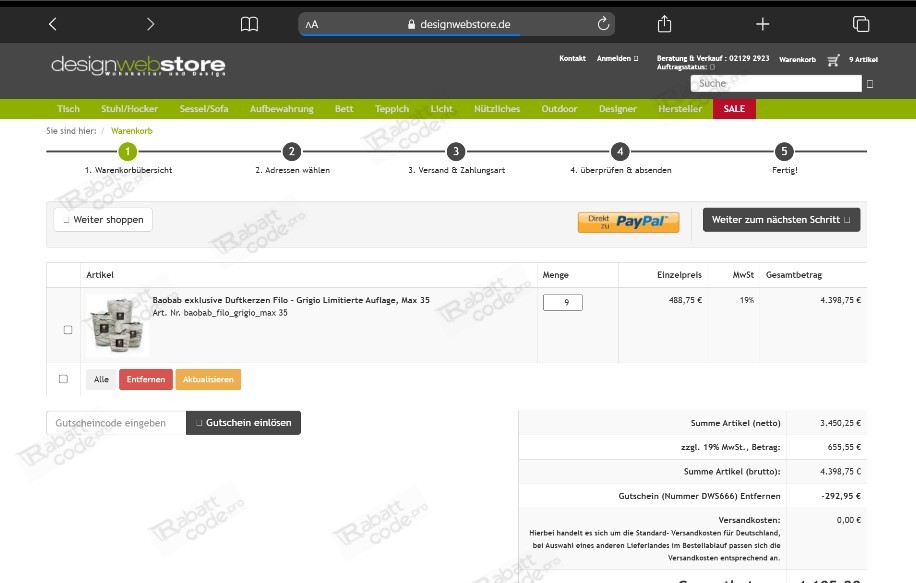The height and width of the screenshot is (583, 916).
Task: Open the Hersteller category menu
Action: tap(680, 109)
